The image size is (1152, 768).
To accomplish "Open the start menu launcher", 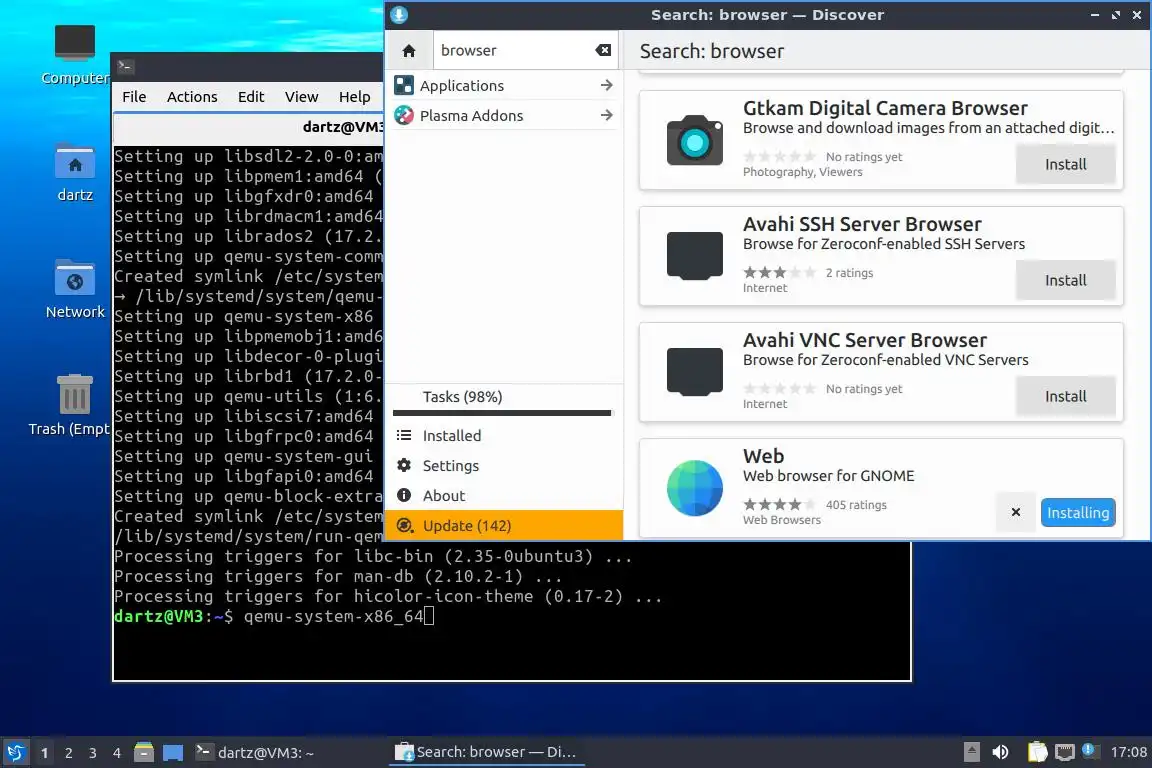I will pyautogui.click(x=15, y=753).
